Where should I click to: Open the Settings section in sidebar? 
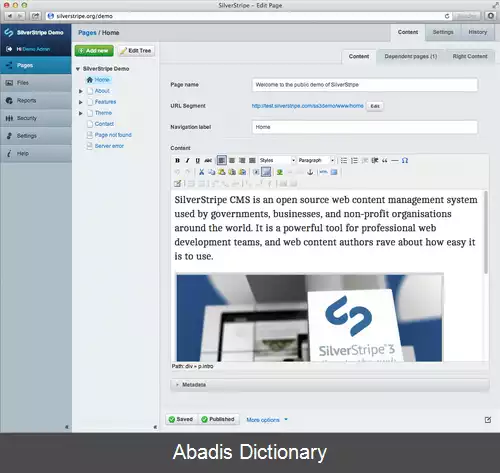click(x=36, y=136)
